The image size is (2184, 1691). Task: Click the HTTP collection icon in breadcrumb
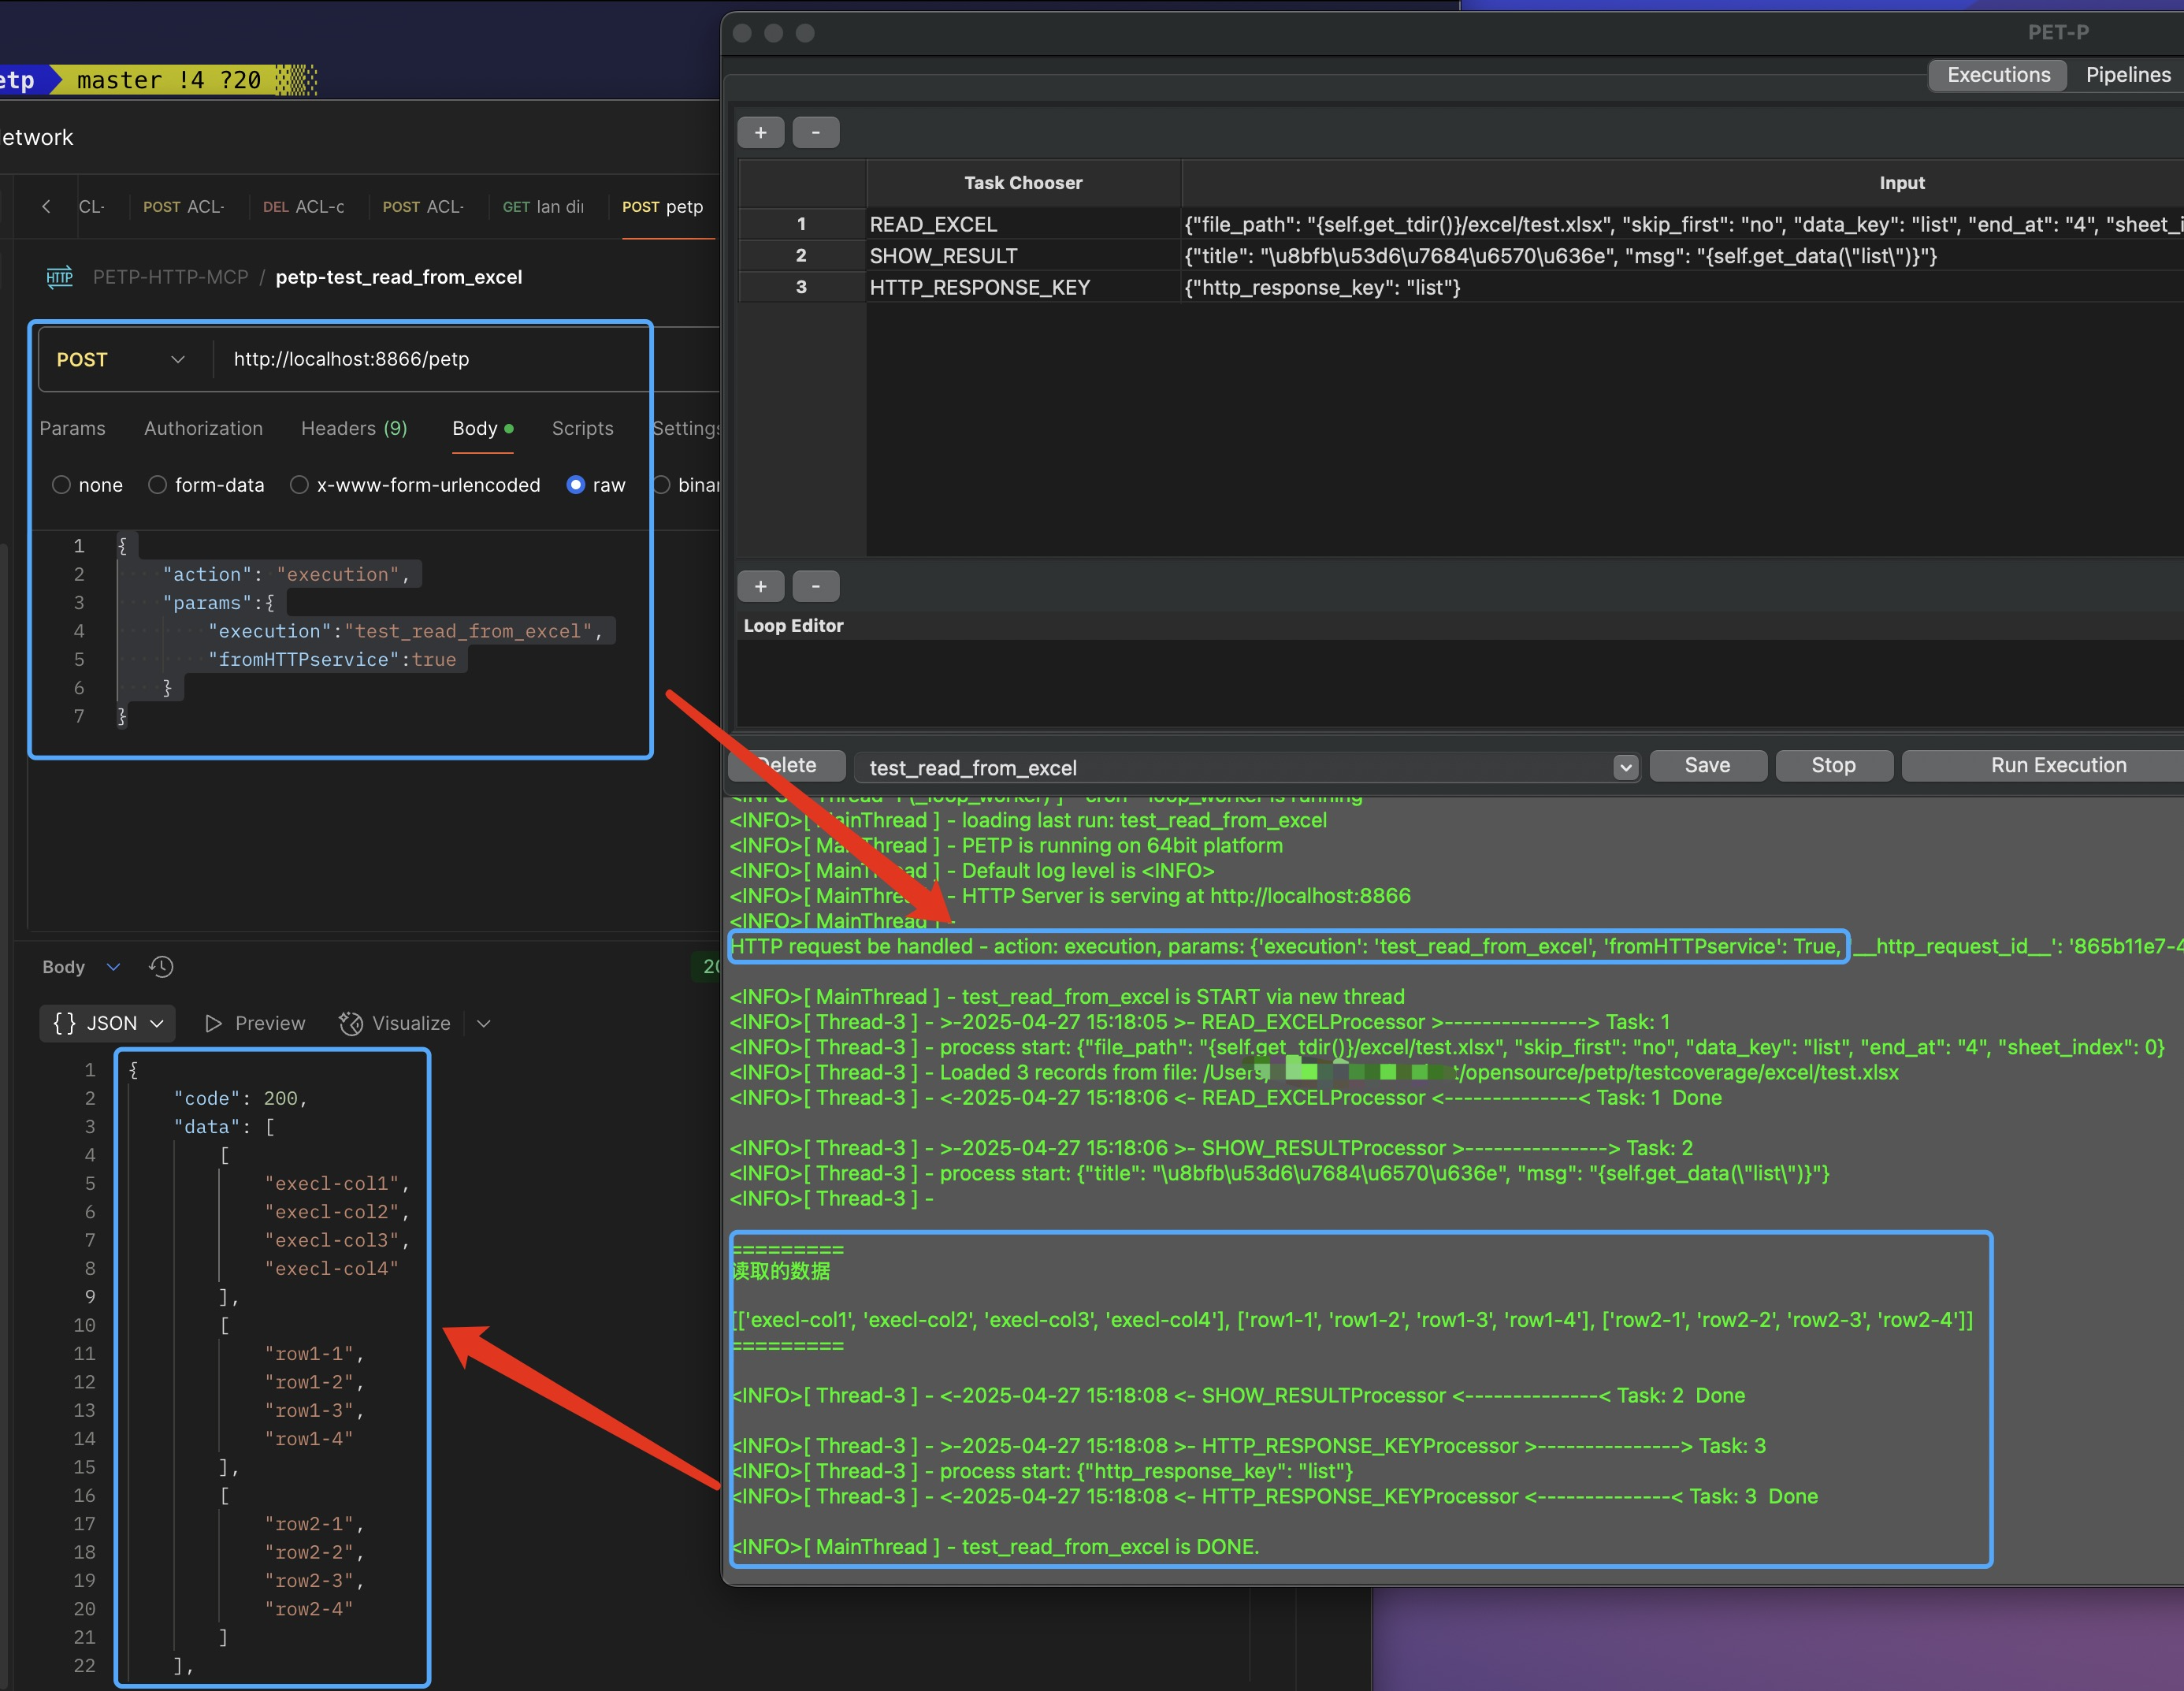tap(60, 277)
